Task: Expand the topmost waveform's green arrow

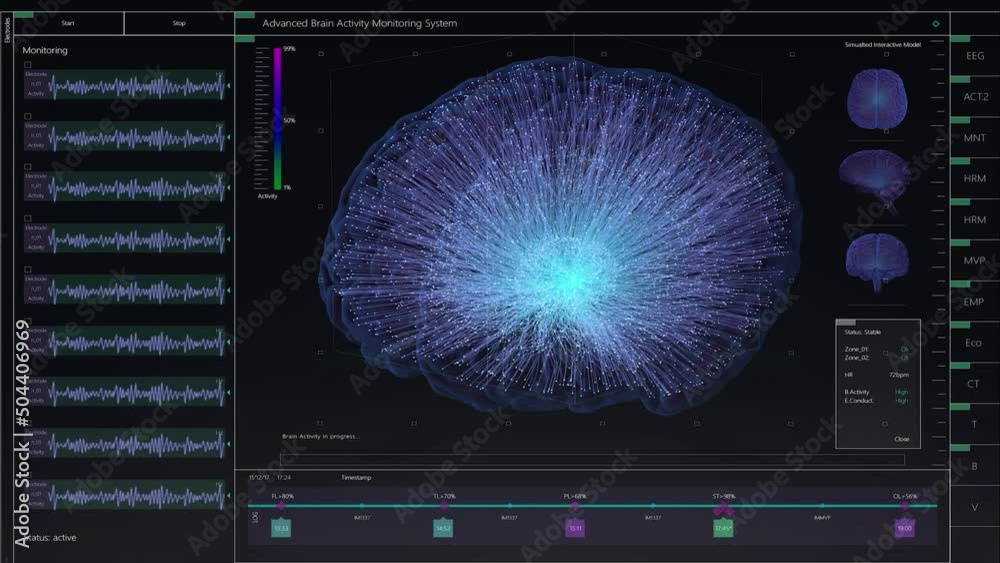Action: point(228,85)
